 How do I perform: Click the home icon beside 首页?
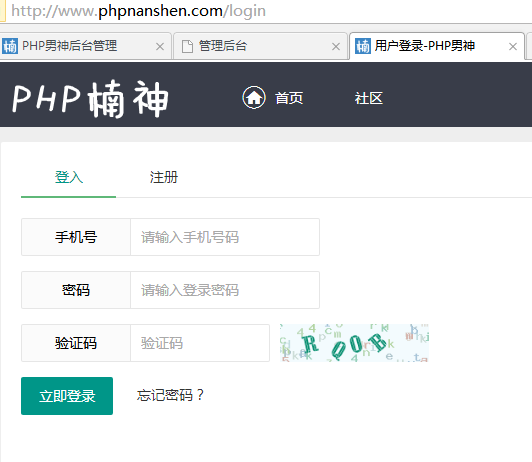click(254, 97)
